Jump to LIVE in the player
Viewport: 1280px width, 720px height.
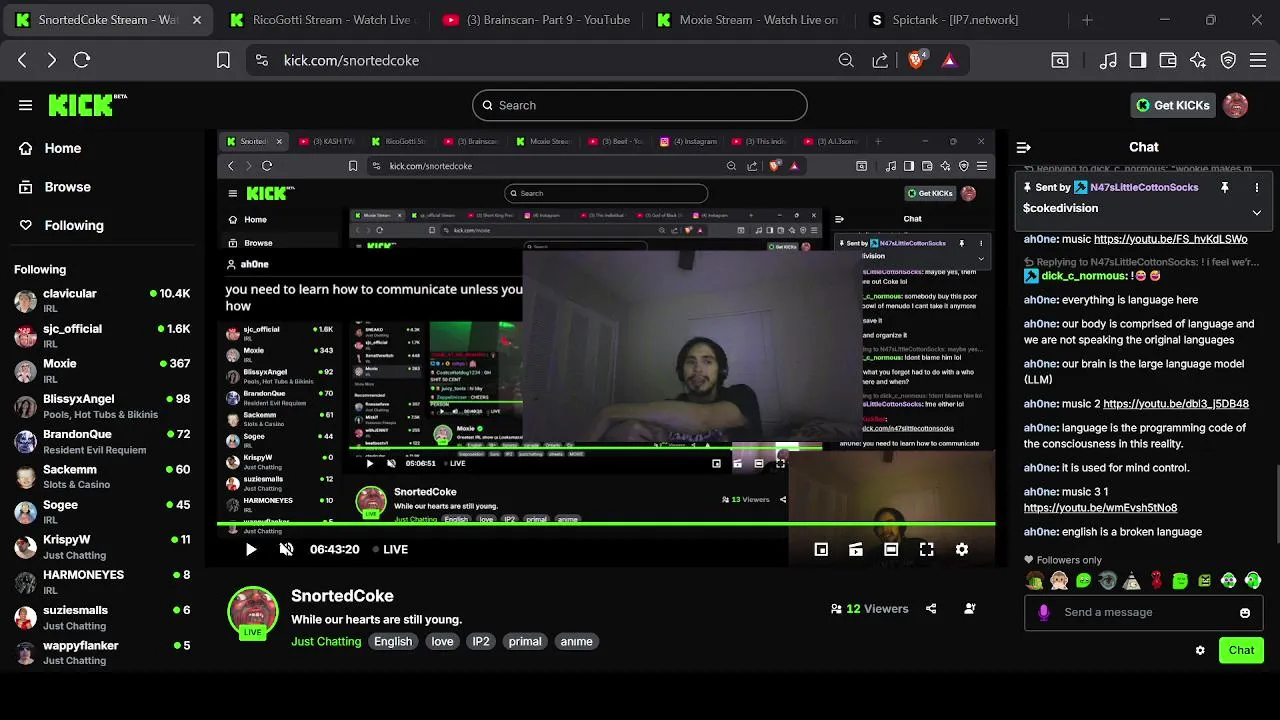point(390,549)
